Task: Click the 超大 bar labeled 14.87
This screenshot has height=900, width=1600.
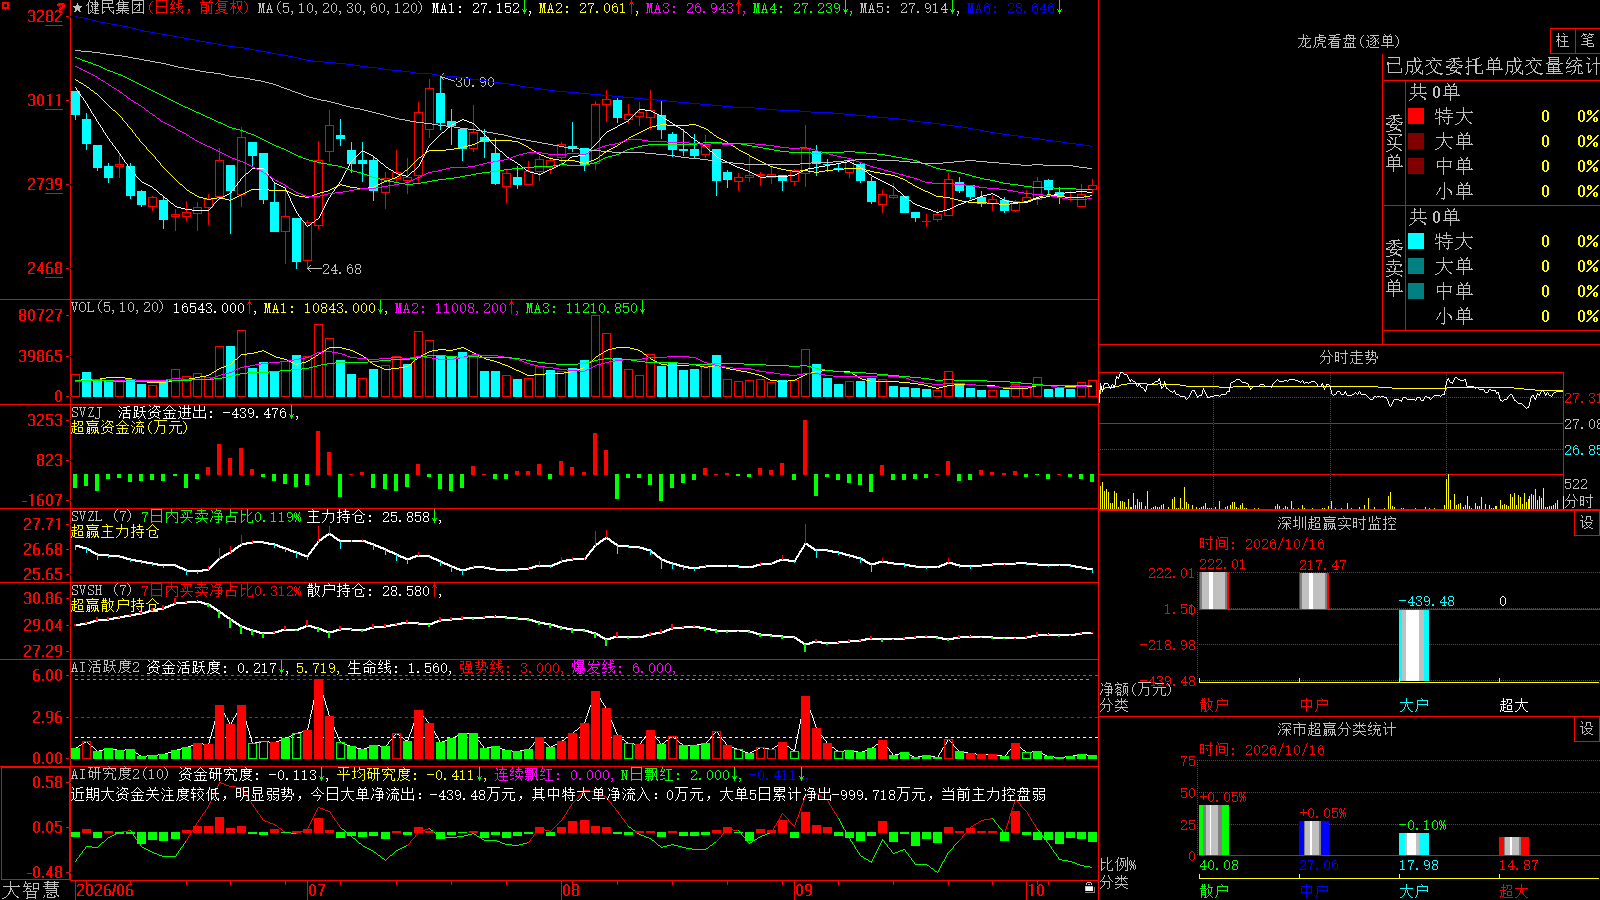Action: [x=1513, y=846]
